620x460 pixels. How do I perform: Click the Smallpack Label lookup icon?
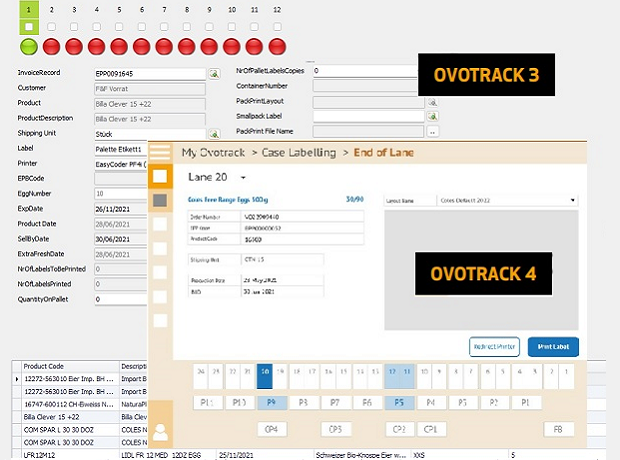click(x=433, y=116)
